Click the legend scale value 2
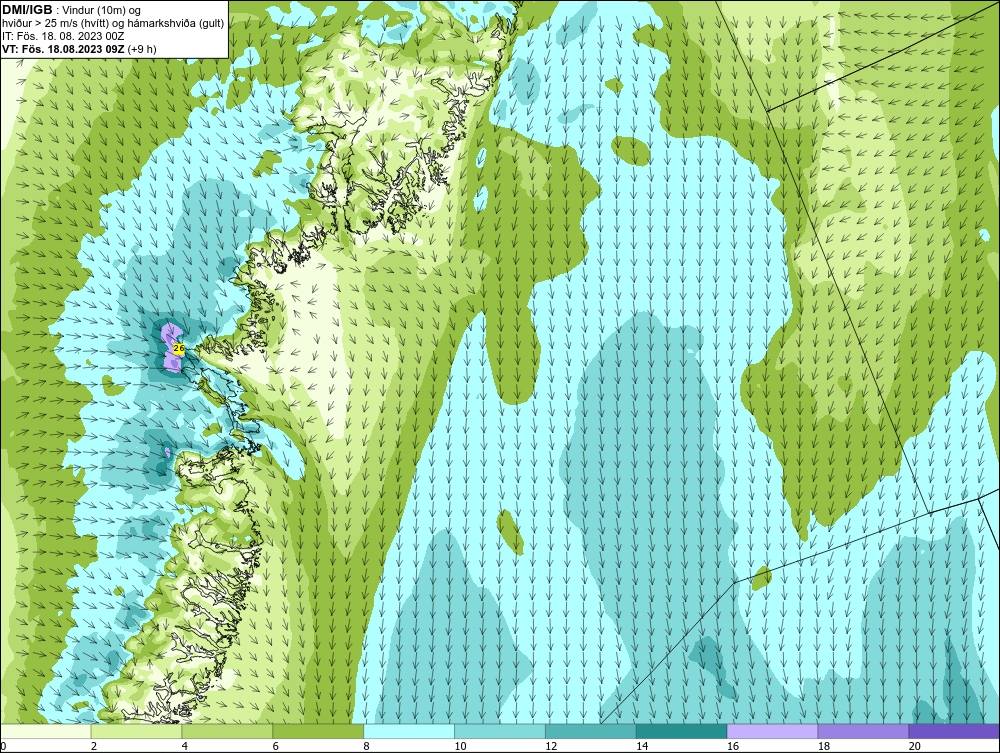Screen dimensions: 1000x753 [x=94, y=746]
